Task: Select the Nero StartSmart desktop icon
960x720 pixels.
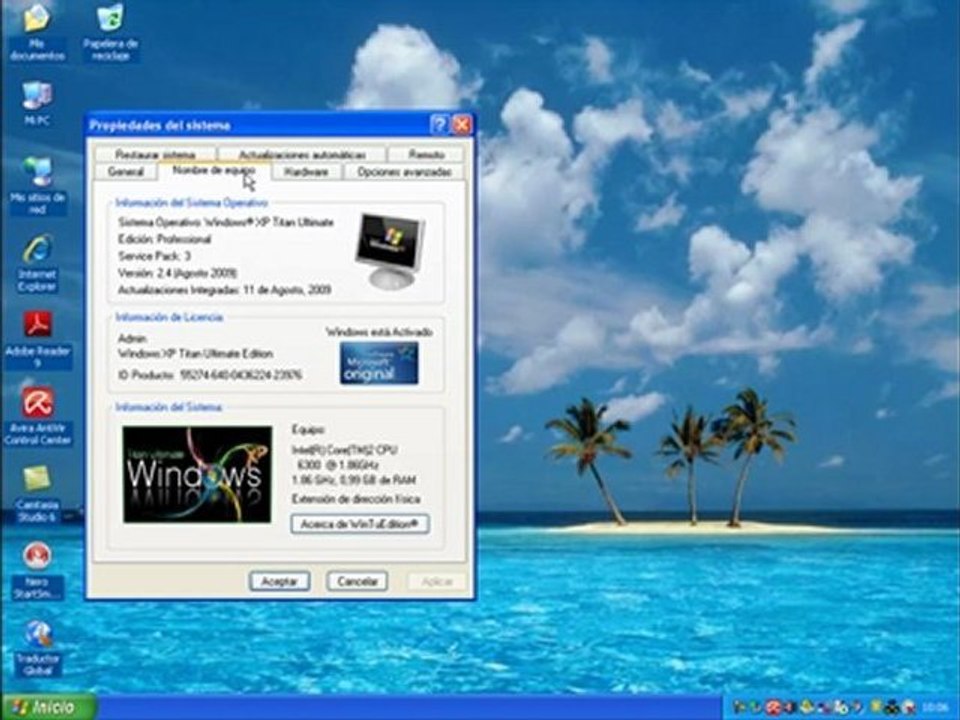Action: pyautogui.click(x=37, y=571)
